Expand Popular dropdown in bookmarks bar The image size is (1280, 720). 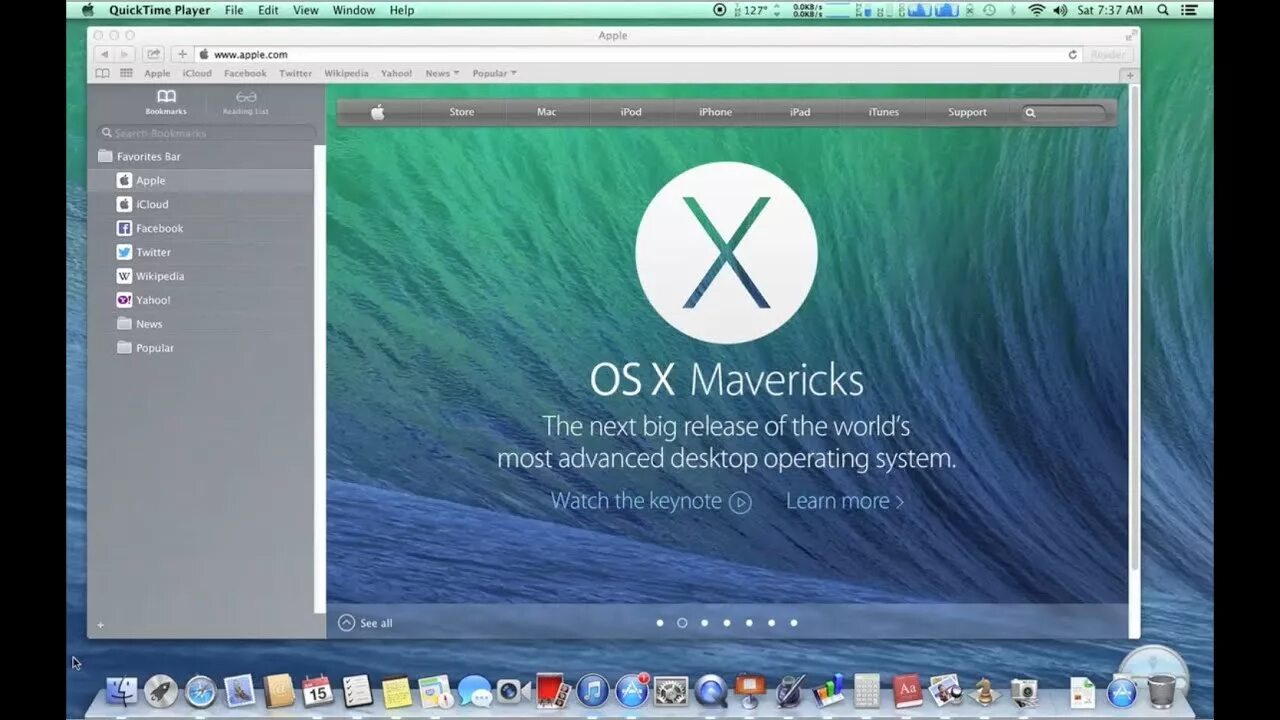[495, 73]
